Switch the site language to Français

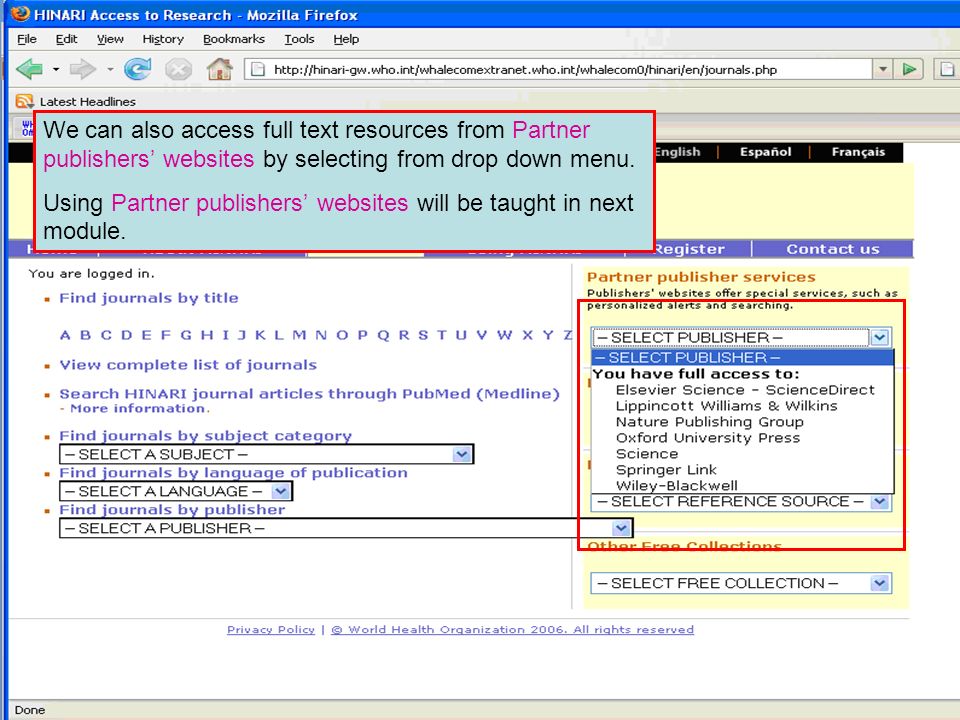tap(858, 152)
